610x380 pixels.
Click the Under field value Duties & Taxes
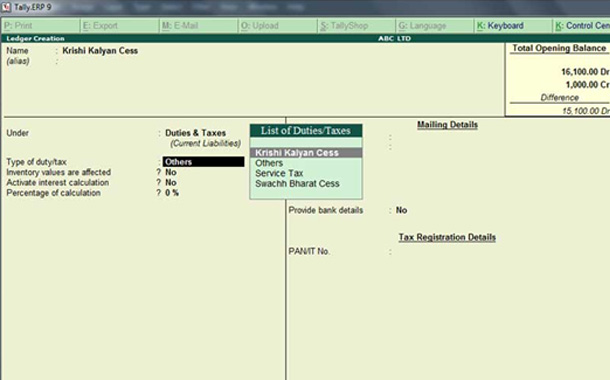coord(195,133)
